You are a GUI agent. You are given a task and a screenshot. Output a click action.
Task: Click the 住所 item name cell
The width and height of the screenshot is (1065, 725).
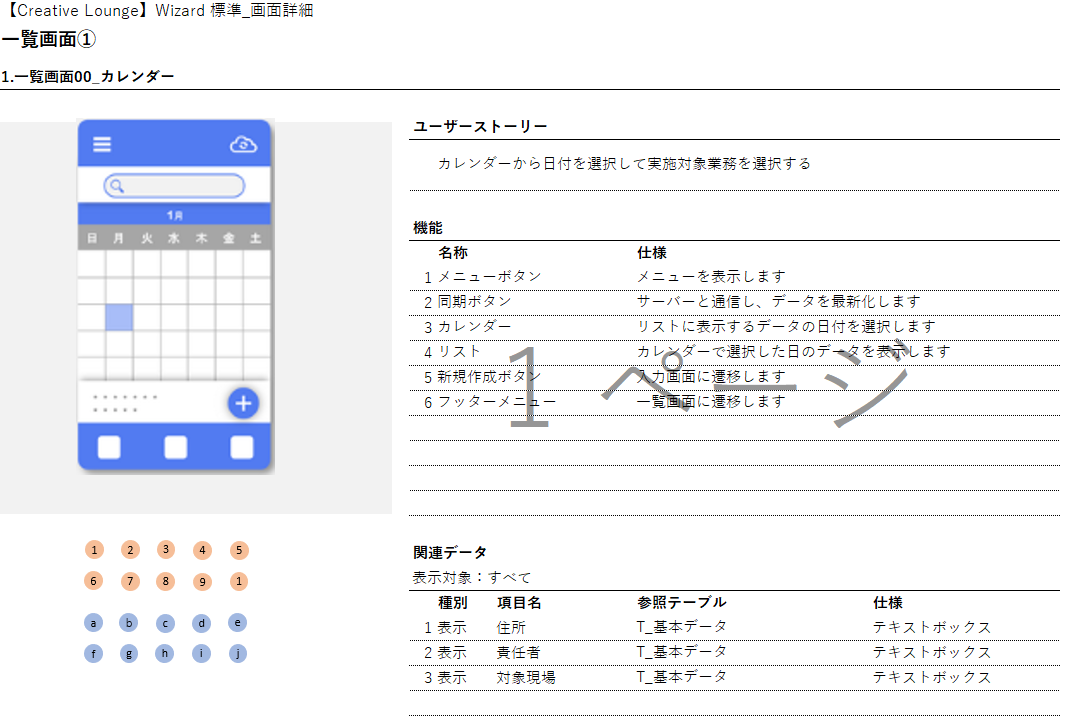coord(511,627)
